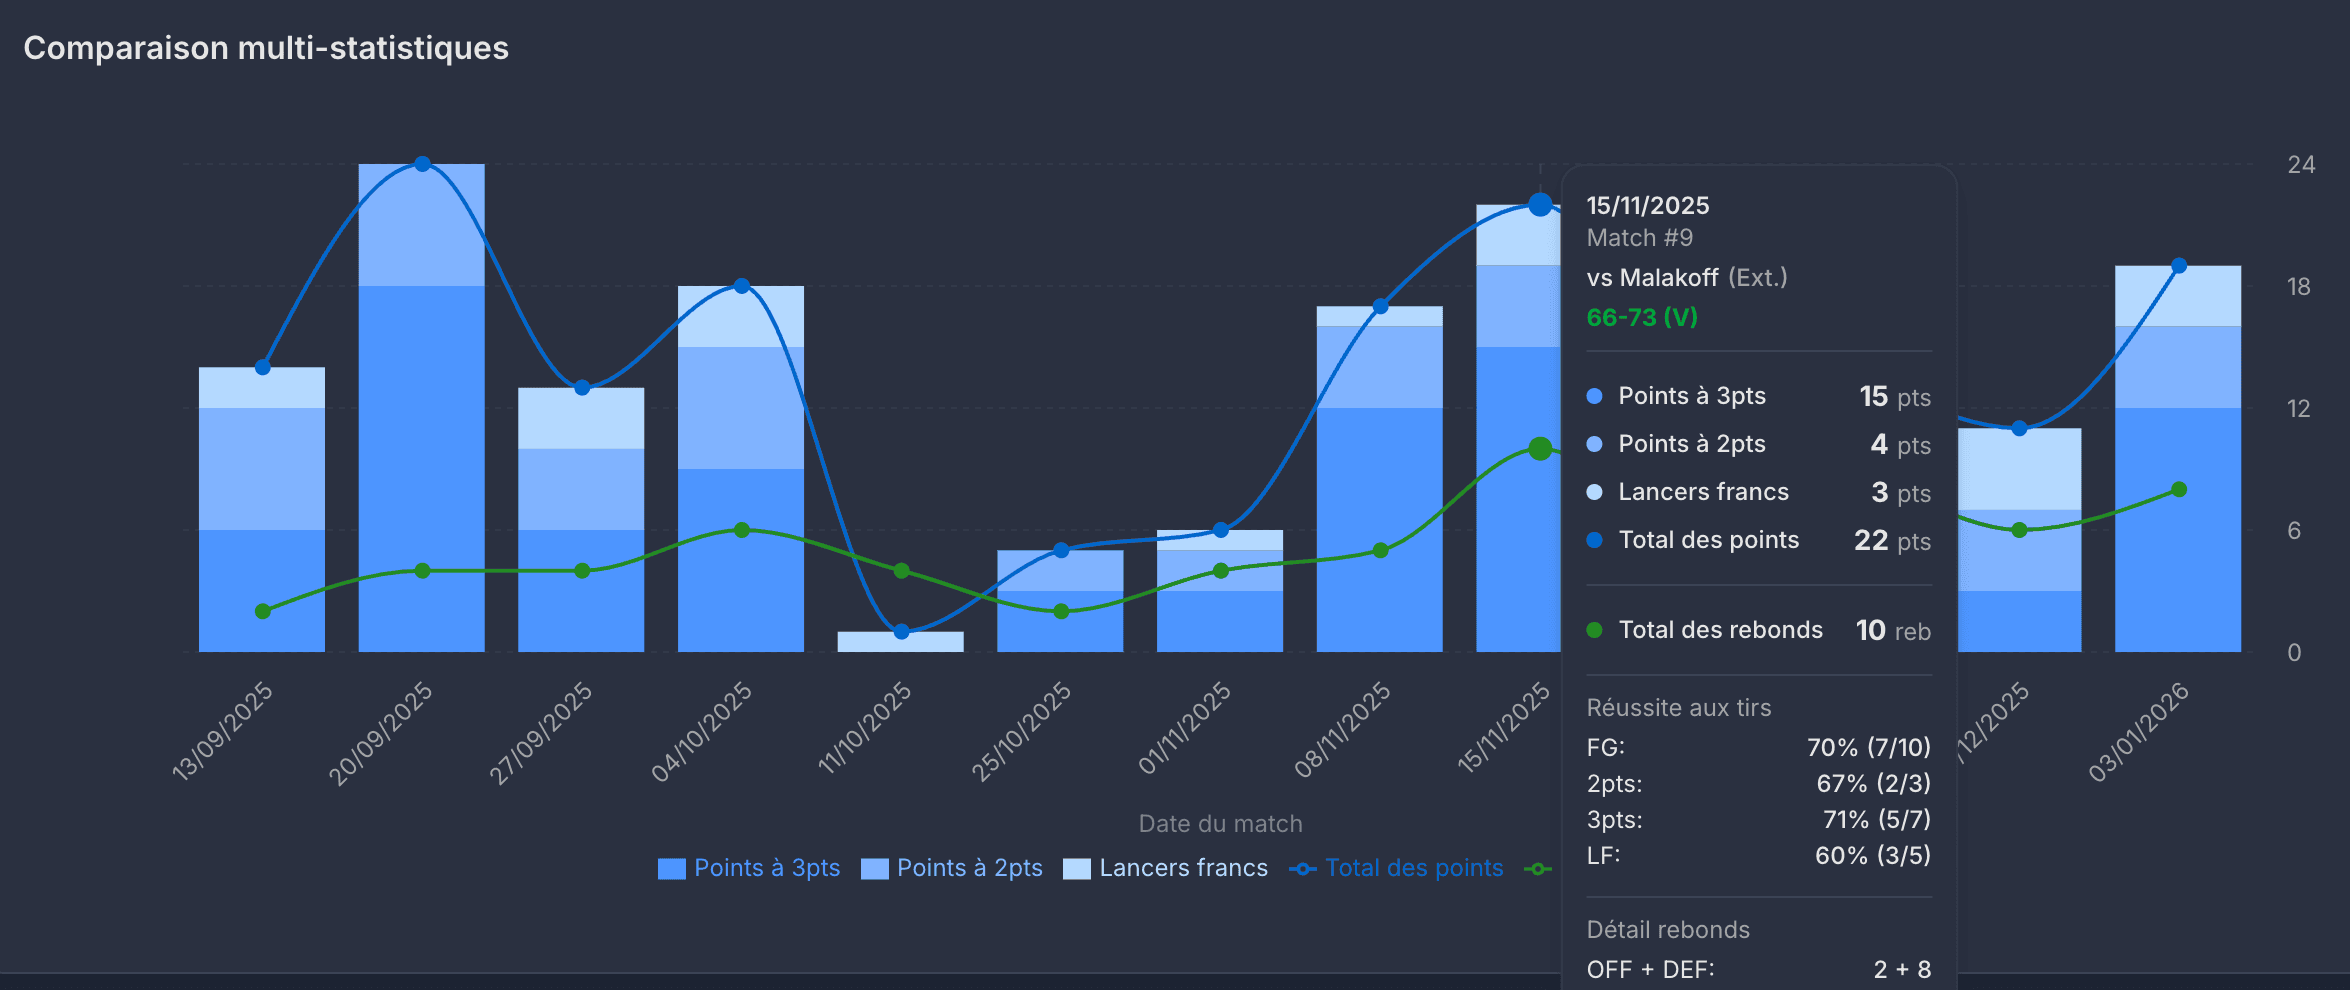Click the small 11/10/2025 free throws bar
This screenshot has height=990, width=2350.
click(900, 642)
